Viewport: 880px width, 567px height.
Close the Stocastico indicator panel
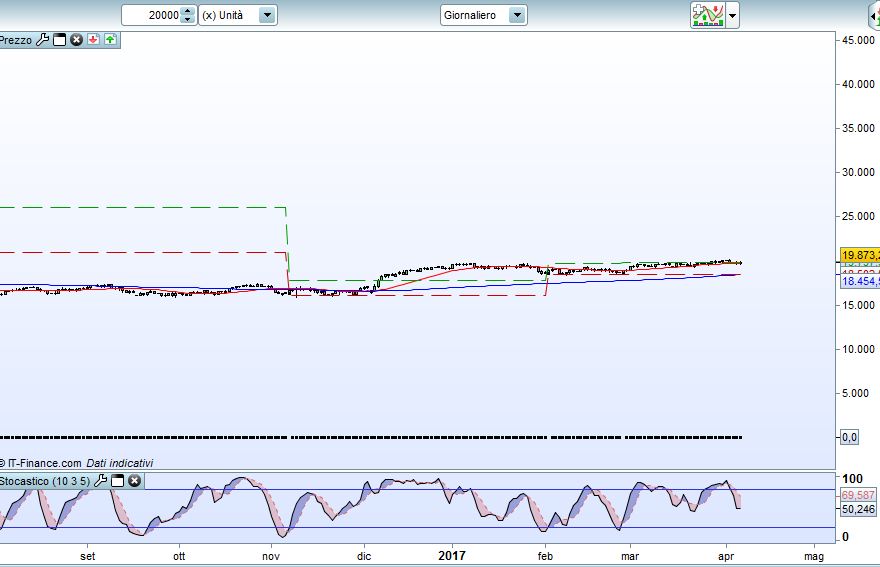click(134, 481)
